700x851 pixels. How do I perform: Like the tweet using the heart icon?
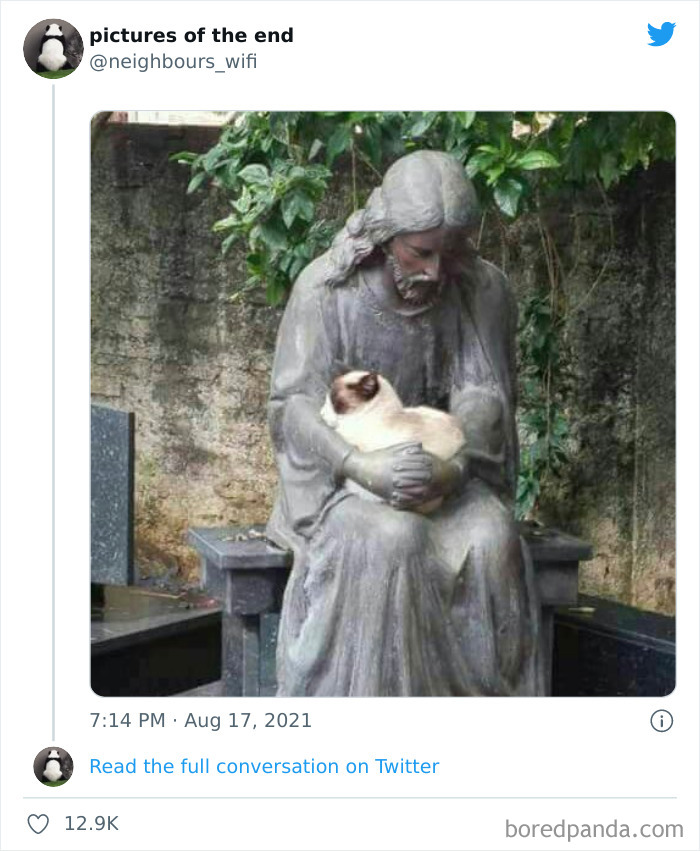pos(37,821)
